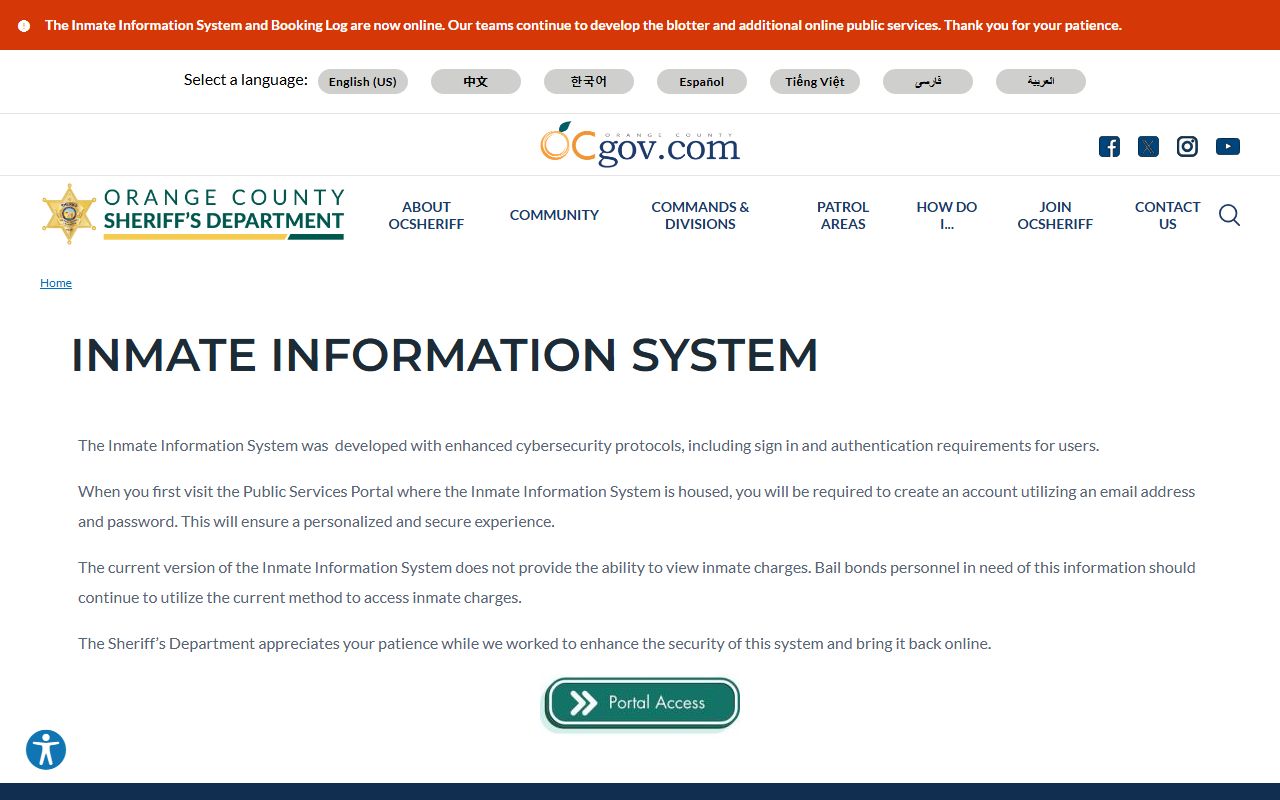Select 中文 language button
Viewport: 1280px width, 800px height.
pos(476,82)
